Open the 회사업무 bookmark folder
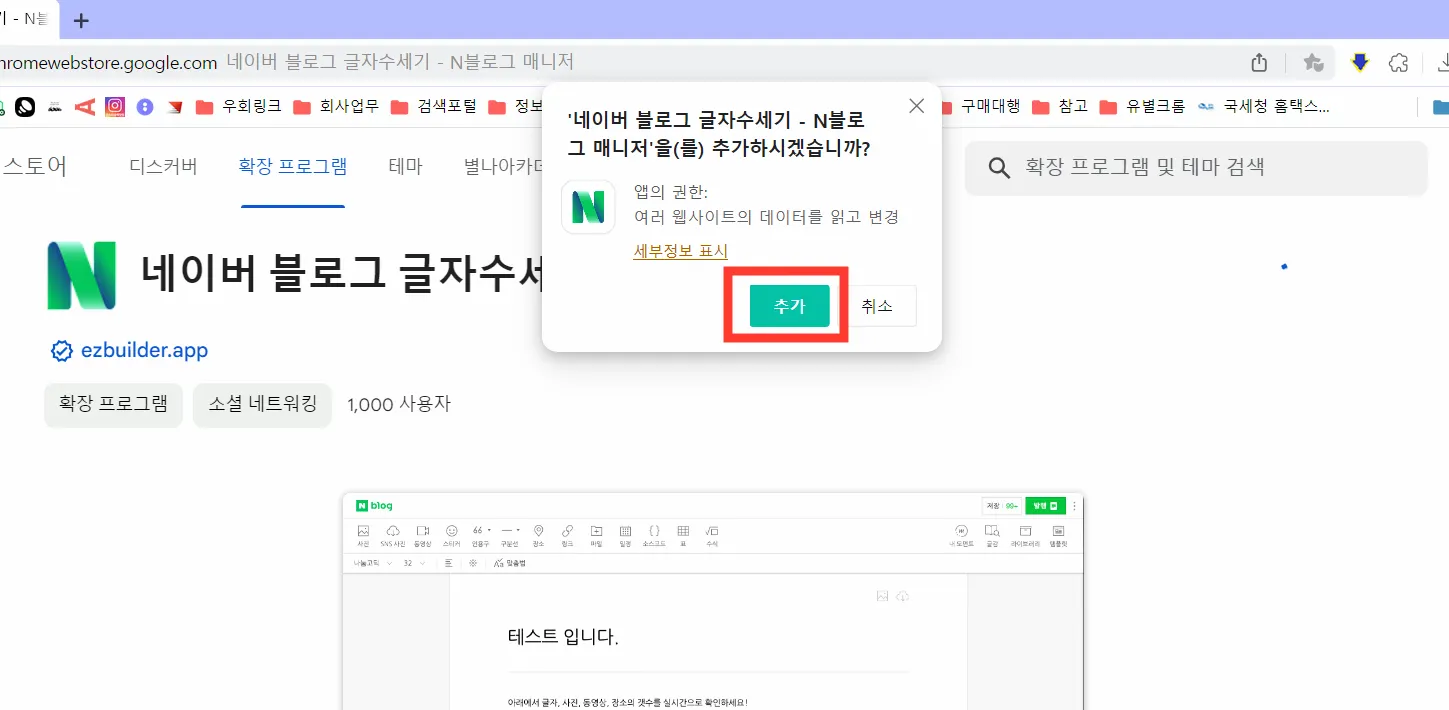Image resolution: width=1449 pixels, height=710 pixels. point(336,106)
